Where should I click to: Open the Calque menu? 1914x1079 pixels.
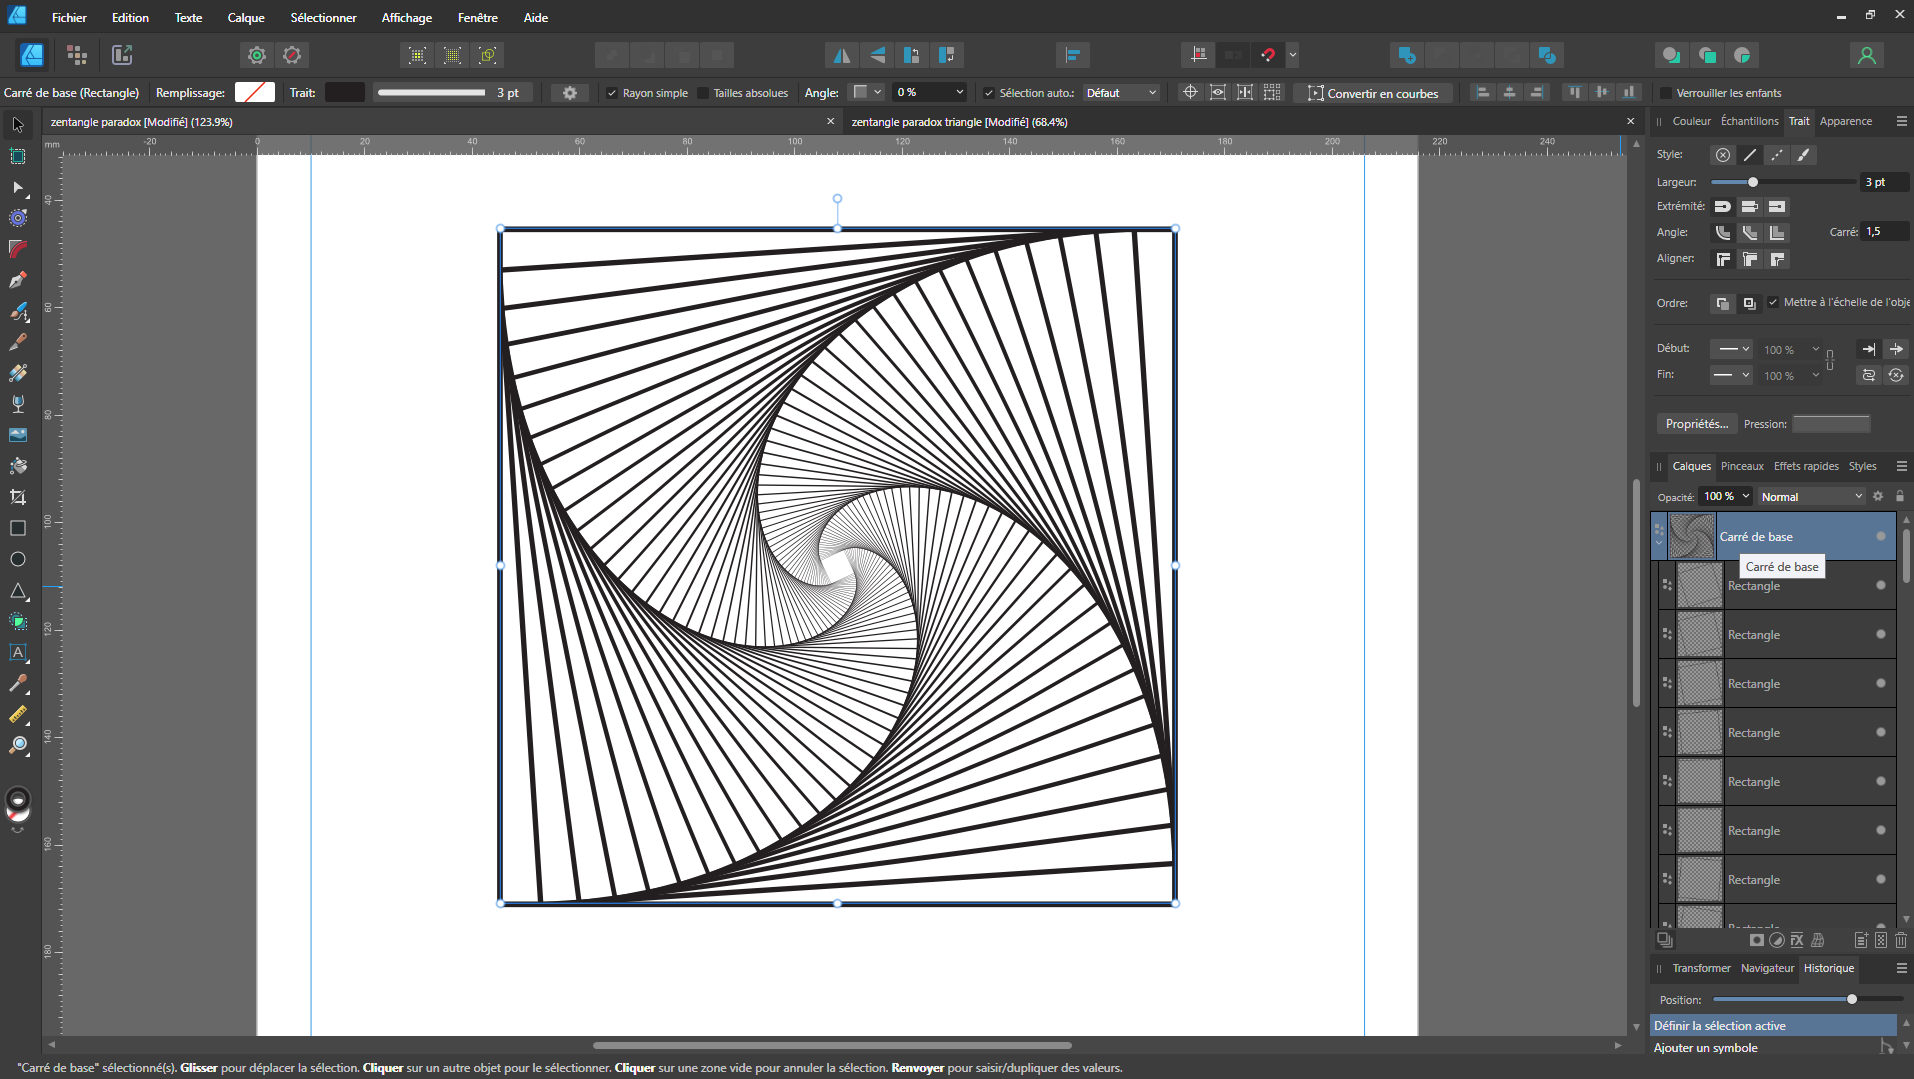tap(245, 18)
